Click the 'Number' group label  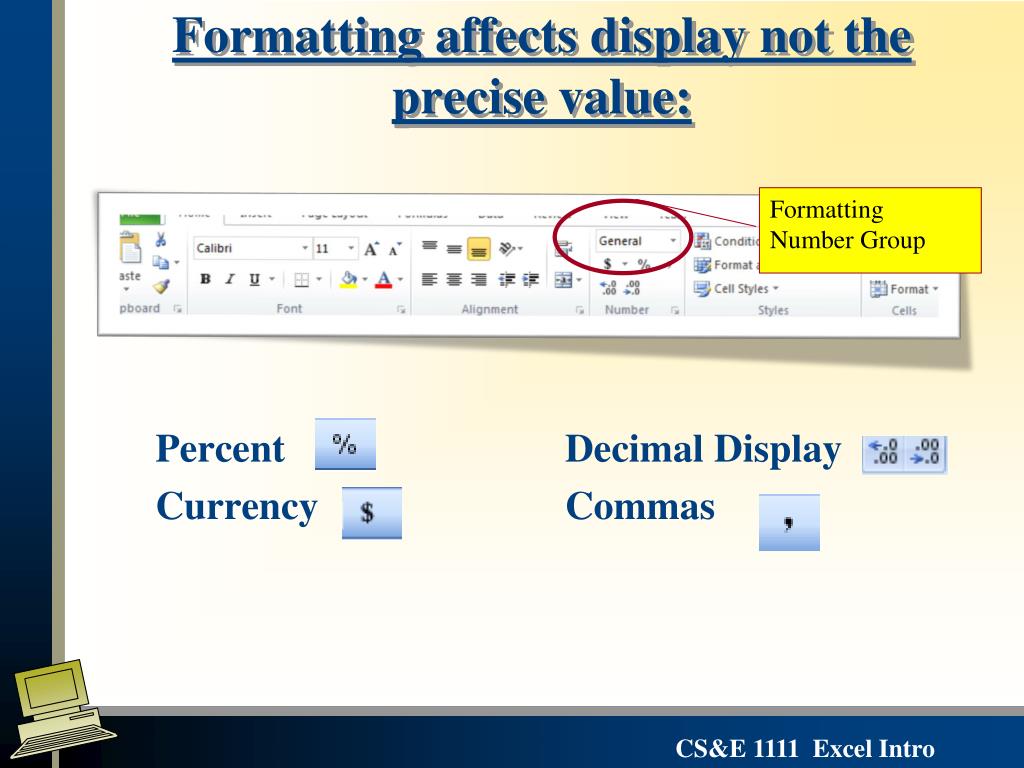[627, 310]
